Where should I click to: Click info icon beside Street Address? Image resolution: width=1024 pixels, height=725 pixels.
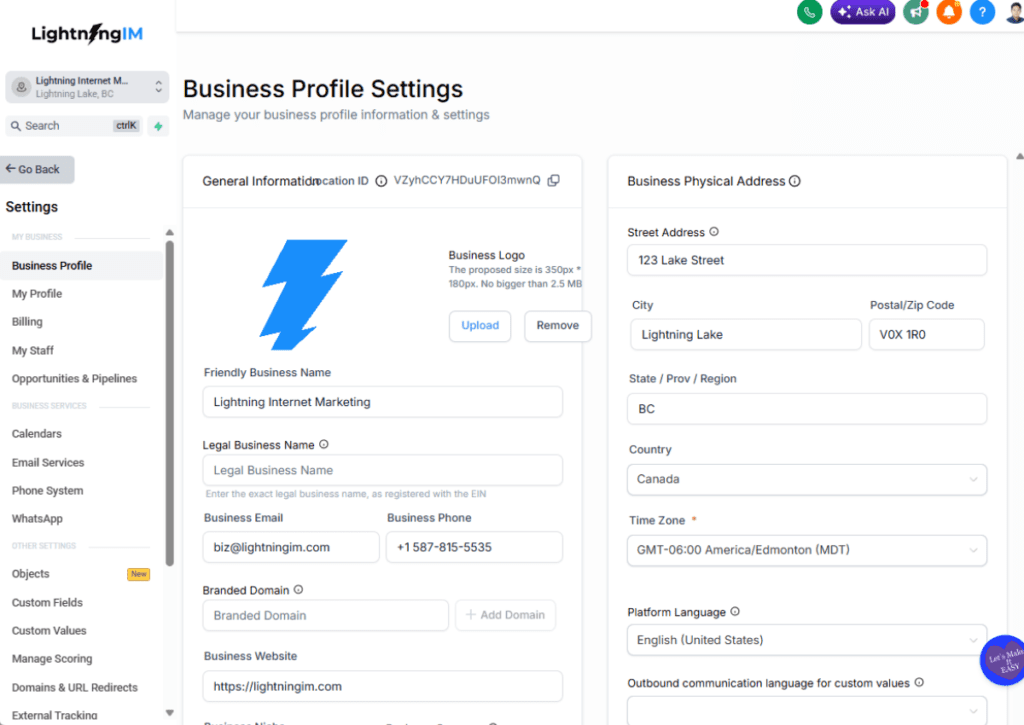pyautogui.click(x=714, y=232)
